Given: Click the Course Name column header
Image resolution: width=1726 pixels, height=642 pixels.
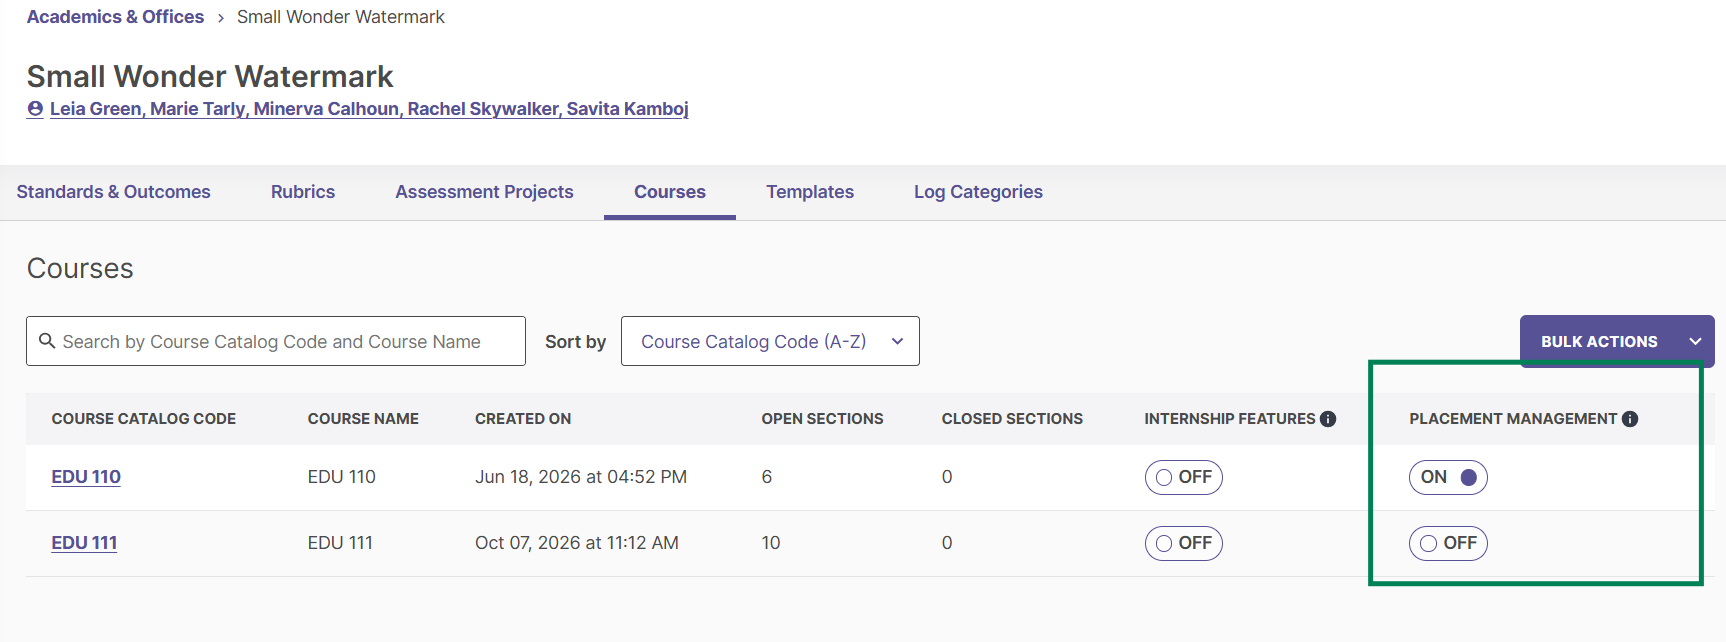Looking at the screenshot, I should pos(363,419).
